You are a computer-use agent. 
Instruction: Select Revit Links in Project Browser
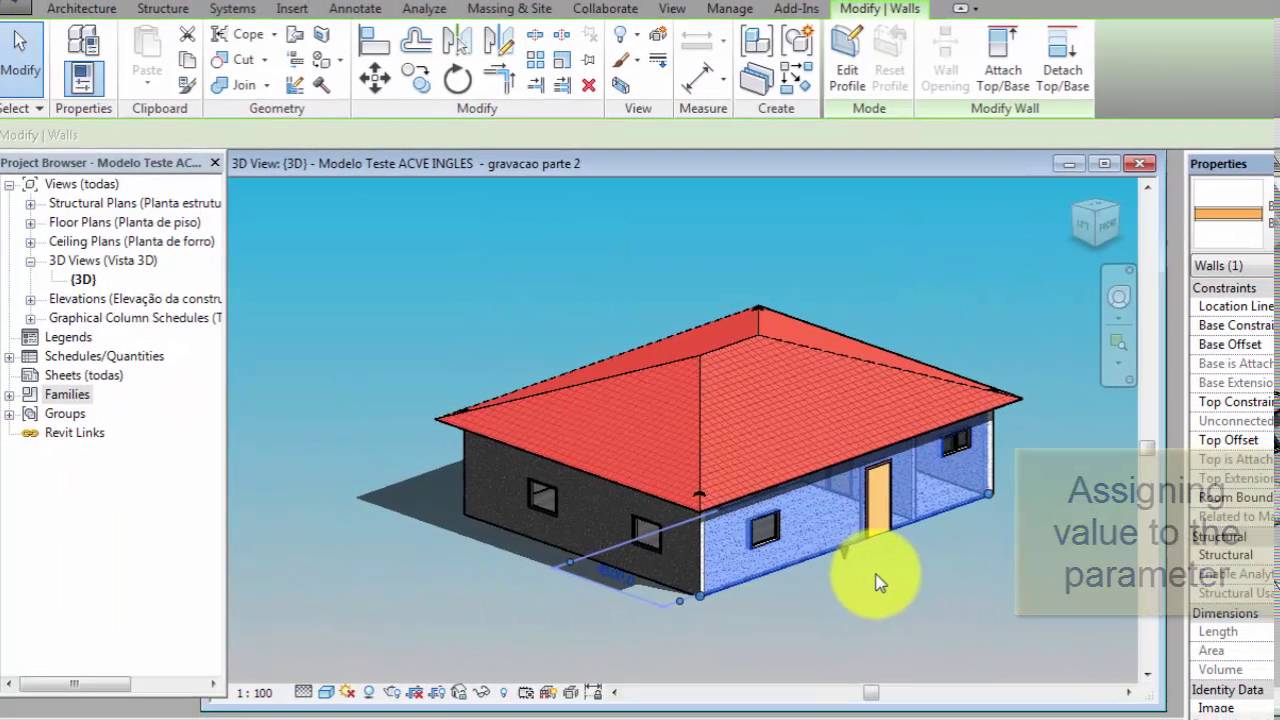coord(74,433)
